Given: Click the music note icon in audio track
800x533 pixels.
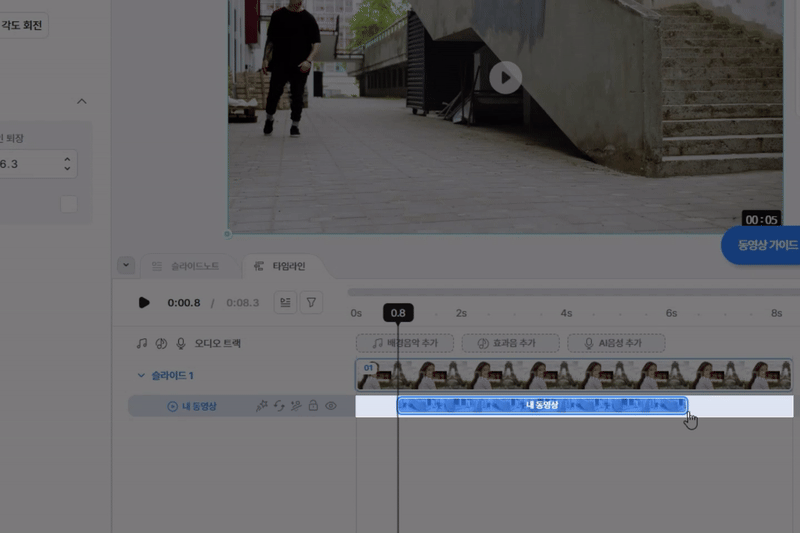Looking at the screenshot, I should click(141, 343).
